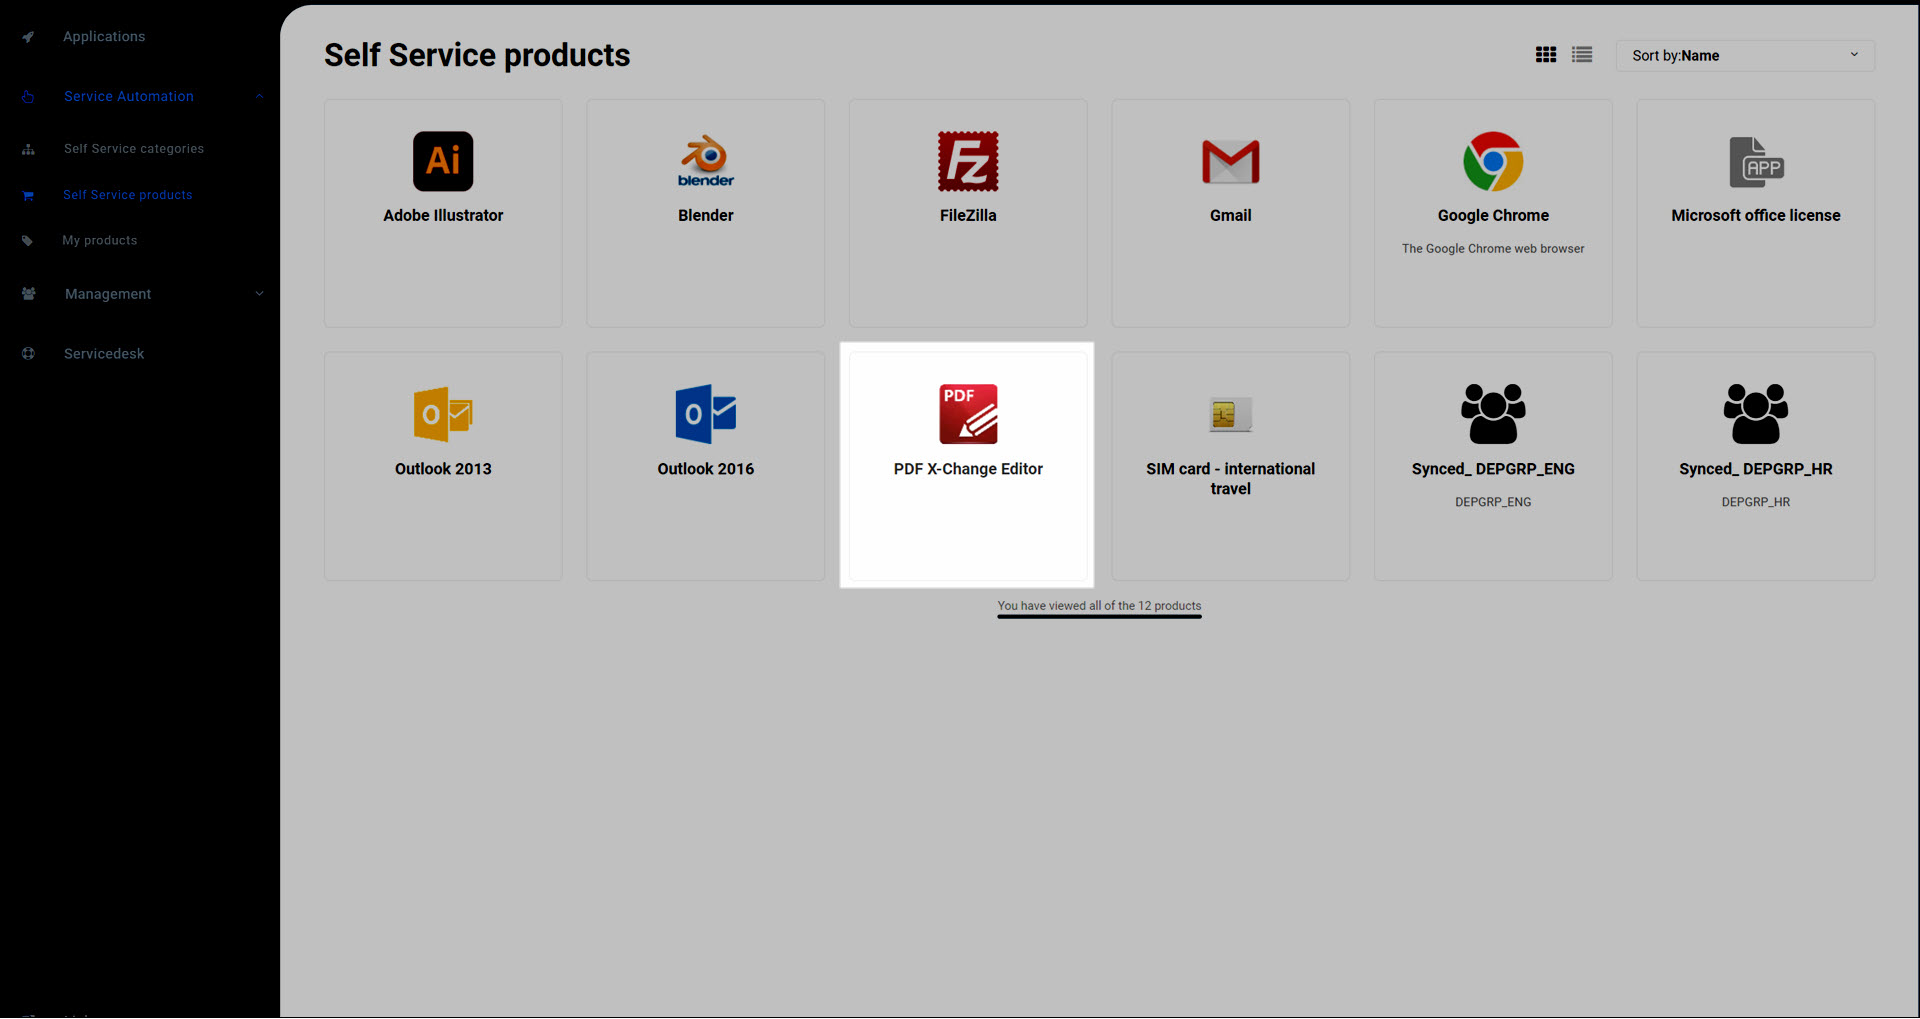Viewport: 1920px width, 1019px height.
Task: Click the Blender product title
Action: pos(706,216)
